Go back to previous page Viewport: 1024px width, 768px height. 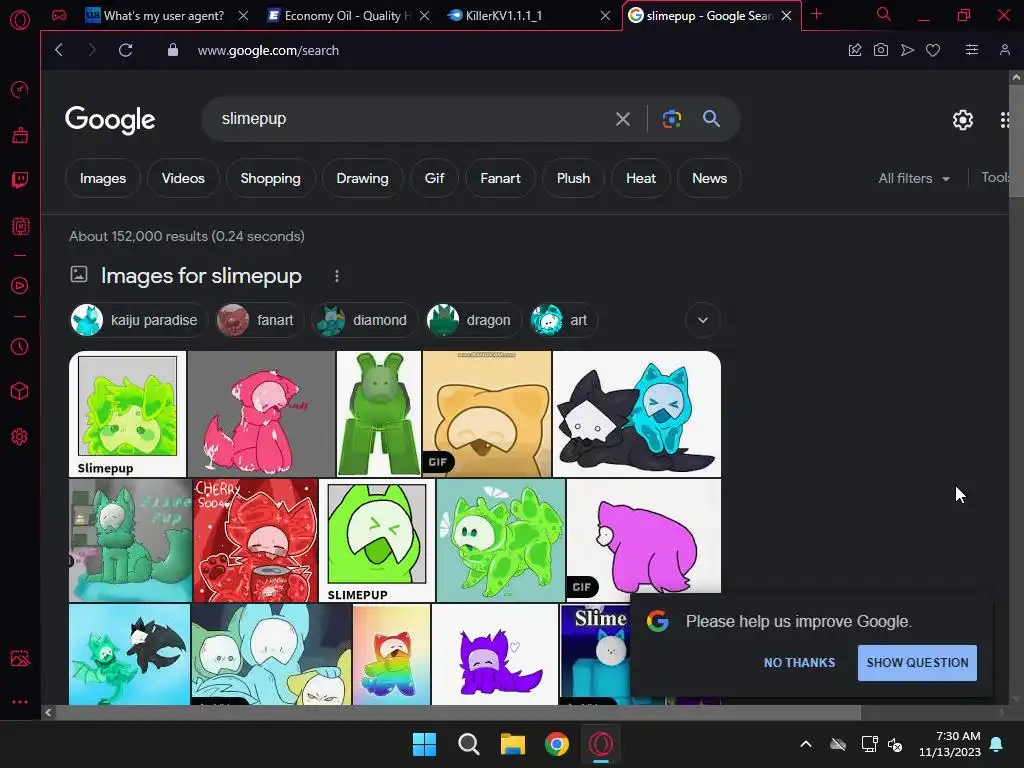coord(59,50)
